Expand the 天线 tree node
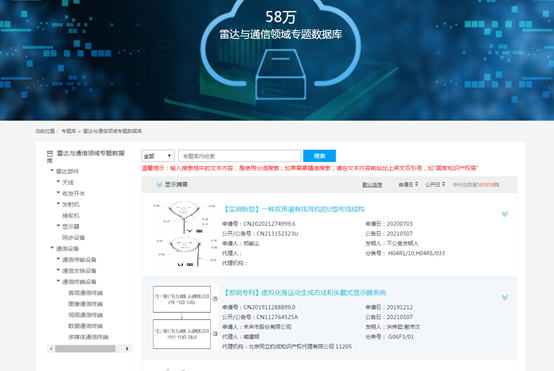The width and height of the screenshot is (554, 371). point(58,182)
